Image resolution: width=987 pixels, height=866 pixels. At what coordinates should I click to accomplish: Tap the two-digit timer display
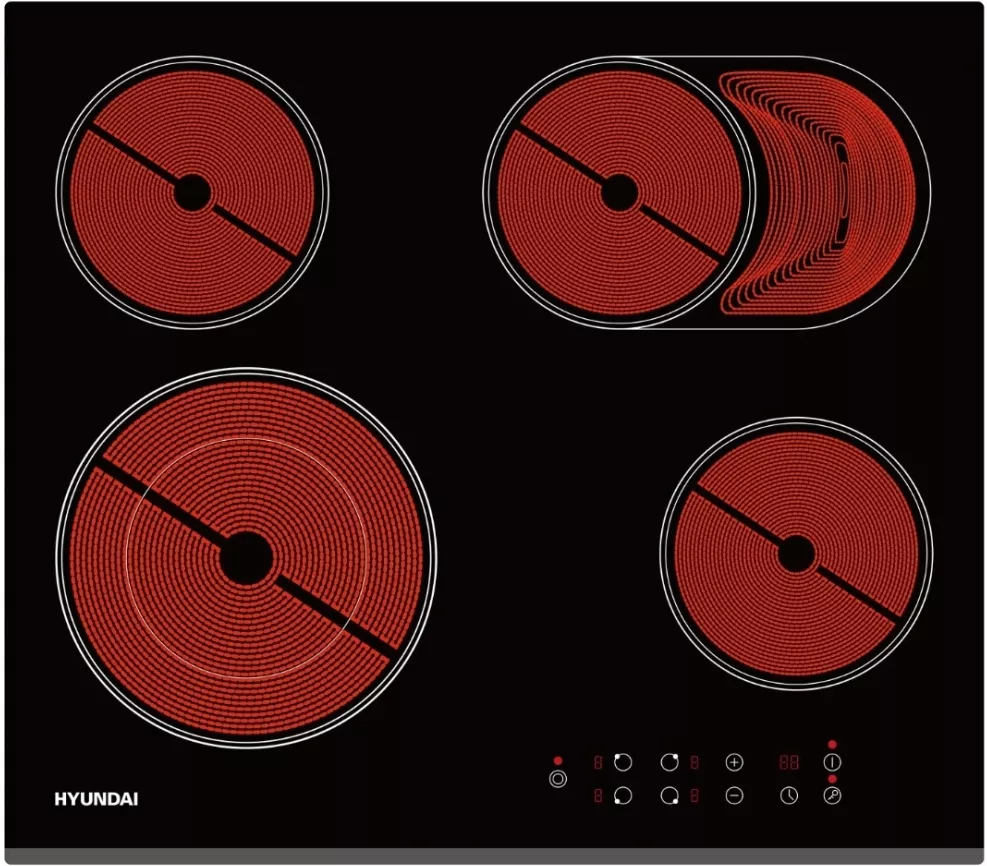[x=789, y=762]
